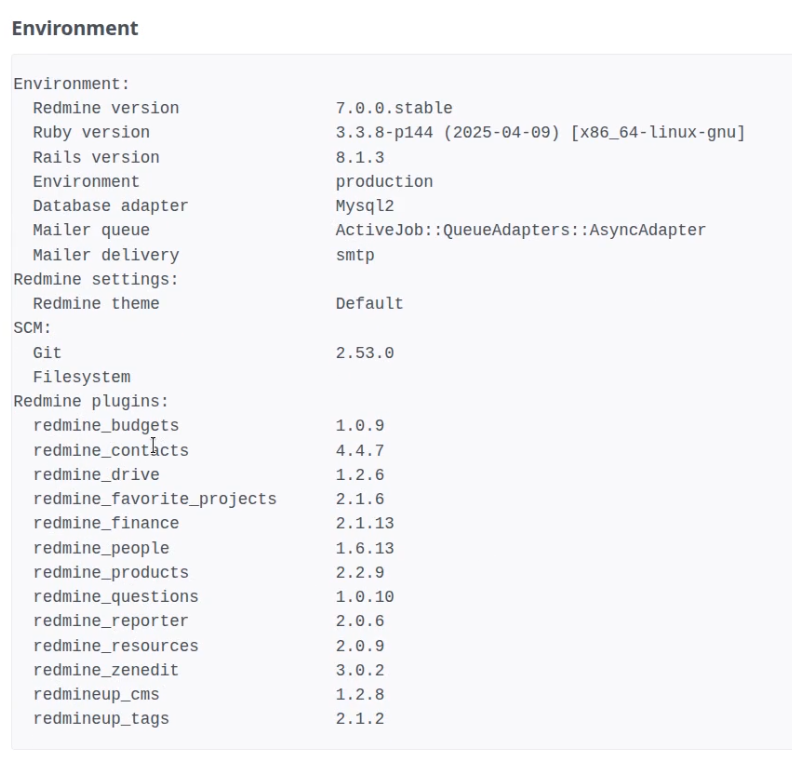Select the theme value "Default"
Image resolution: width=792 pixels, height=780 pixels.
pyautogui.click(x=370, y=304)
